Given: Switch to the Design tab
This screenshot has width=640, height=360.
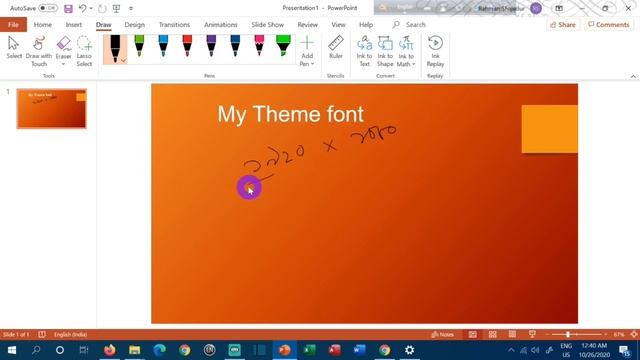Looking at the screenshot, I should pyautogui.click(x=135, y=25).
